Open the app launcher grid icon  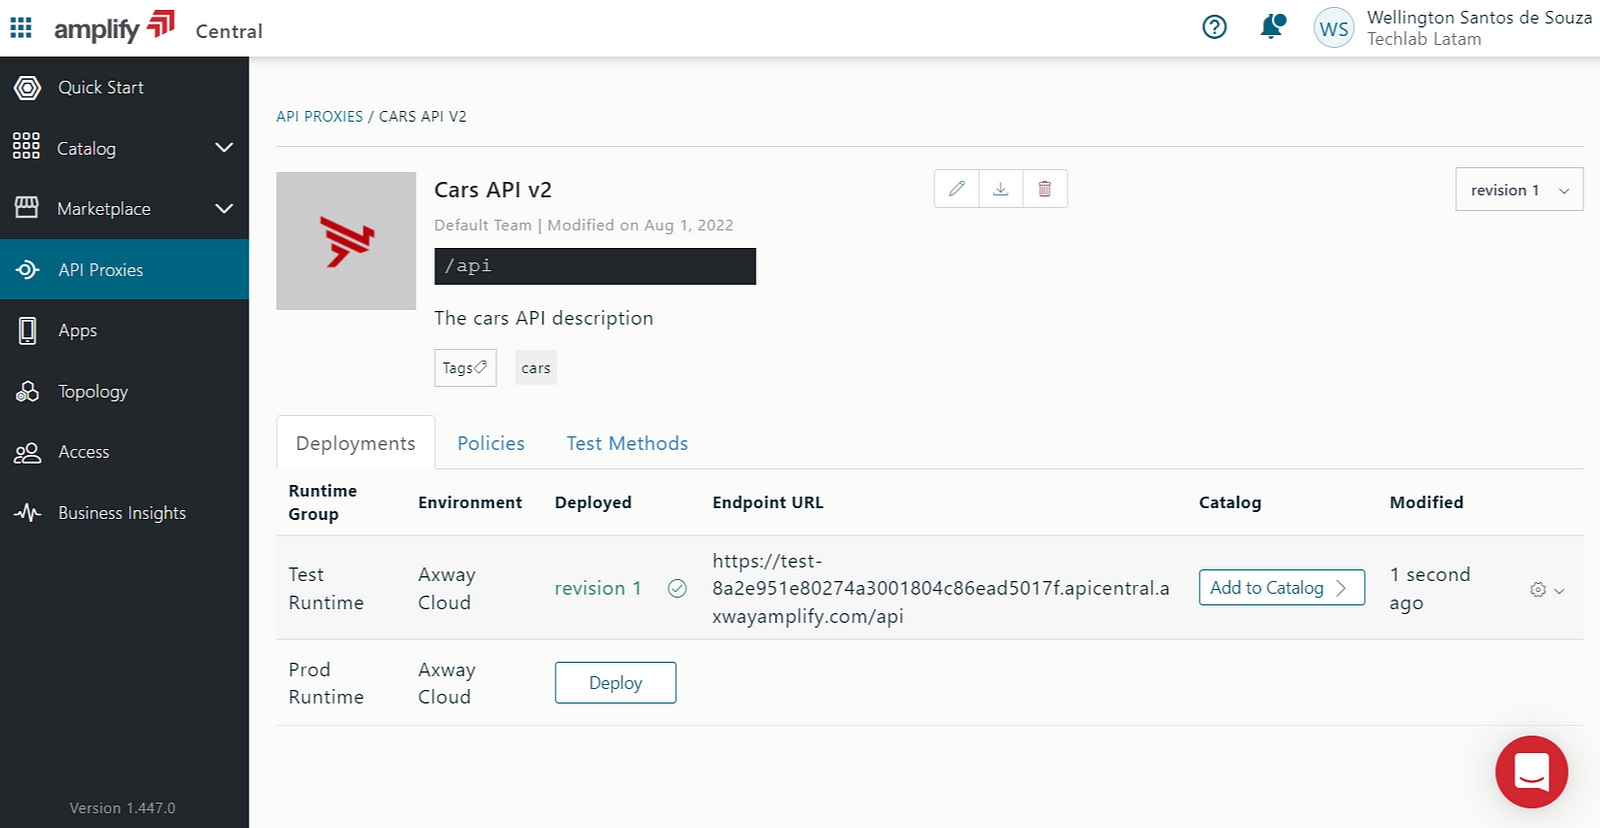[x=21, y=27]
